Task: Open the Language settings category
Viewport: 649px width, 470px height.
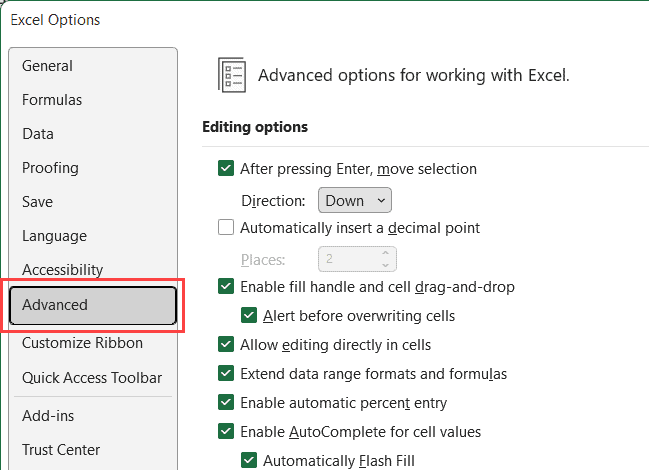Action: [x=54, y=236]
